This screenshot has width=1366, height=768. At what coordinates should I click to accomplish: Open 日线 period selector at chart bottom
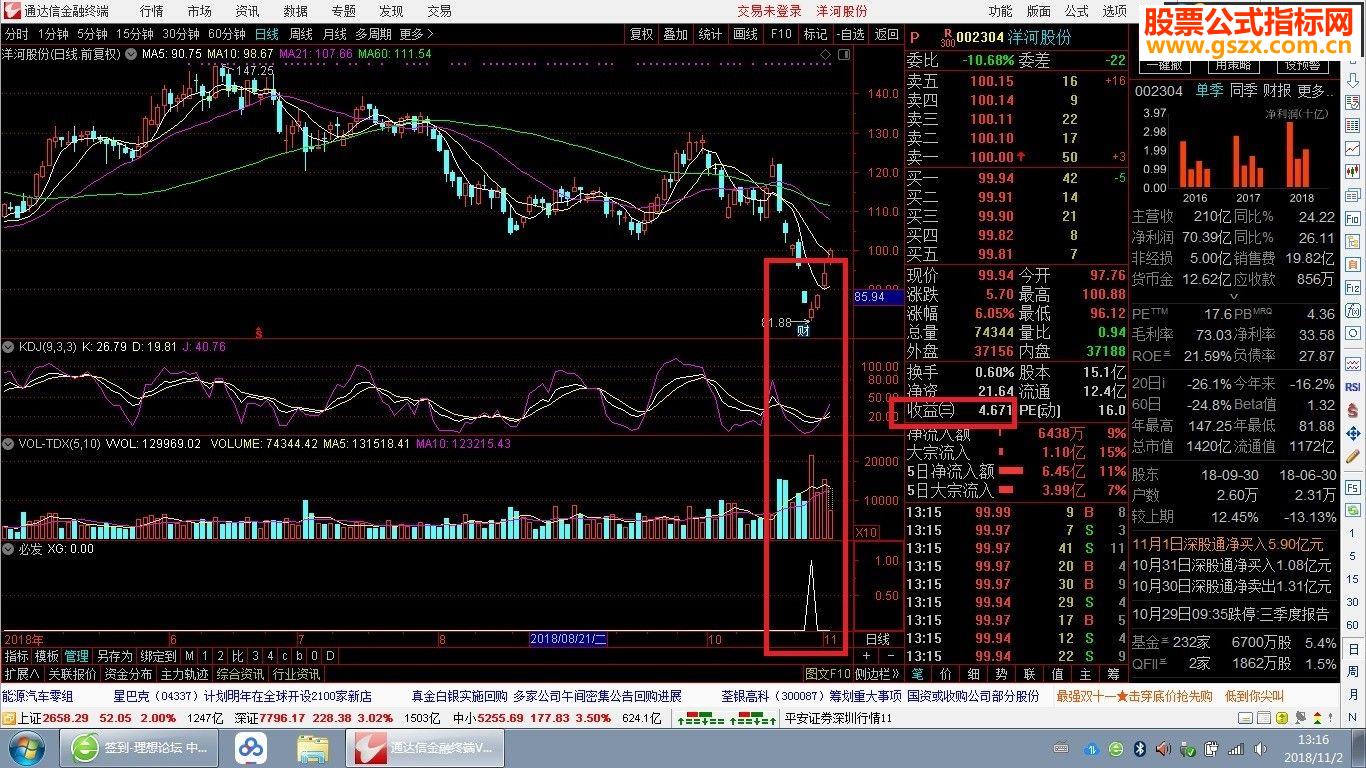tap(877, 639)
